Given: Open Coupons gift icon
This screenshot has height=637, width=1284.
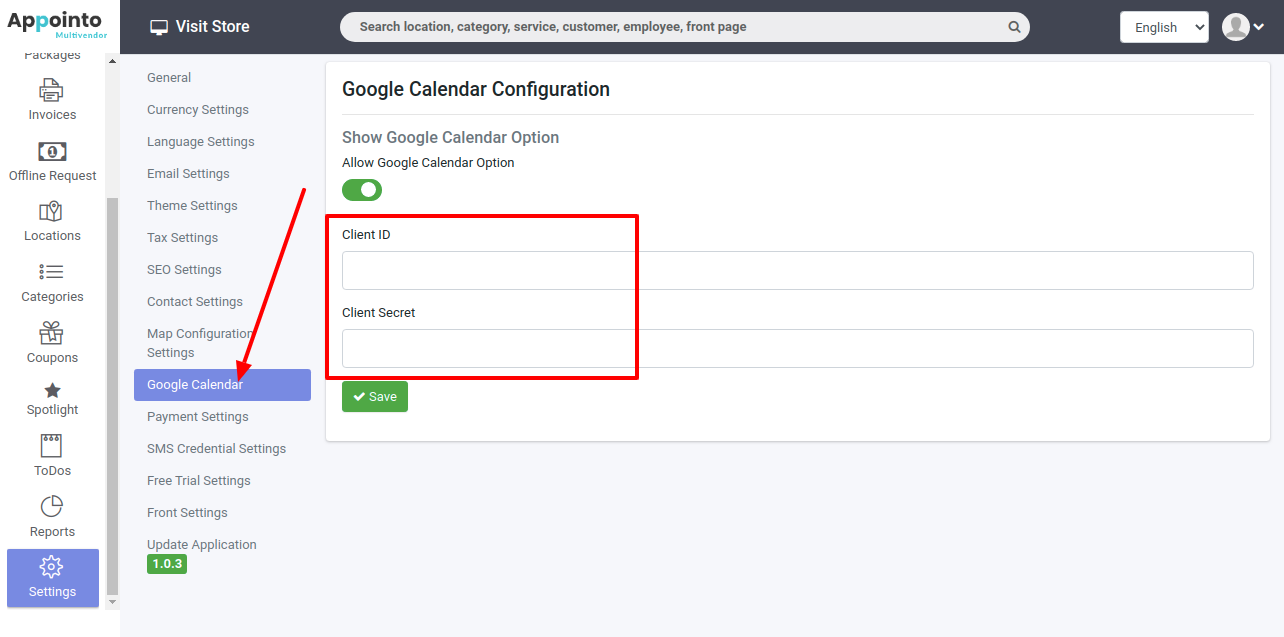Looking at the screenshot, I should pyautogui.click(x=52, y=333).
